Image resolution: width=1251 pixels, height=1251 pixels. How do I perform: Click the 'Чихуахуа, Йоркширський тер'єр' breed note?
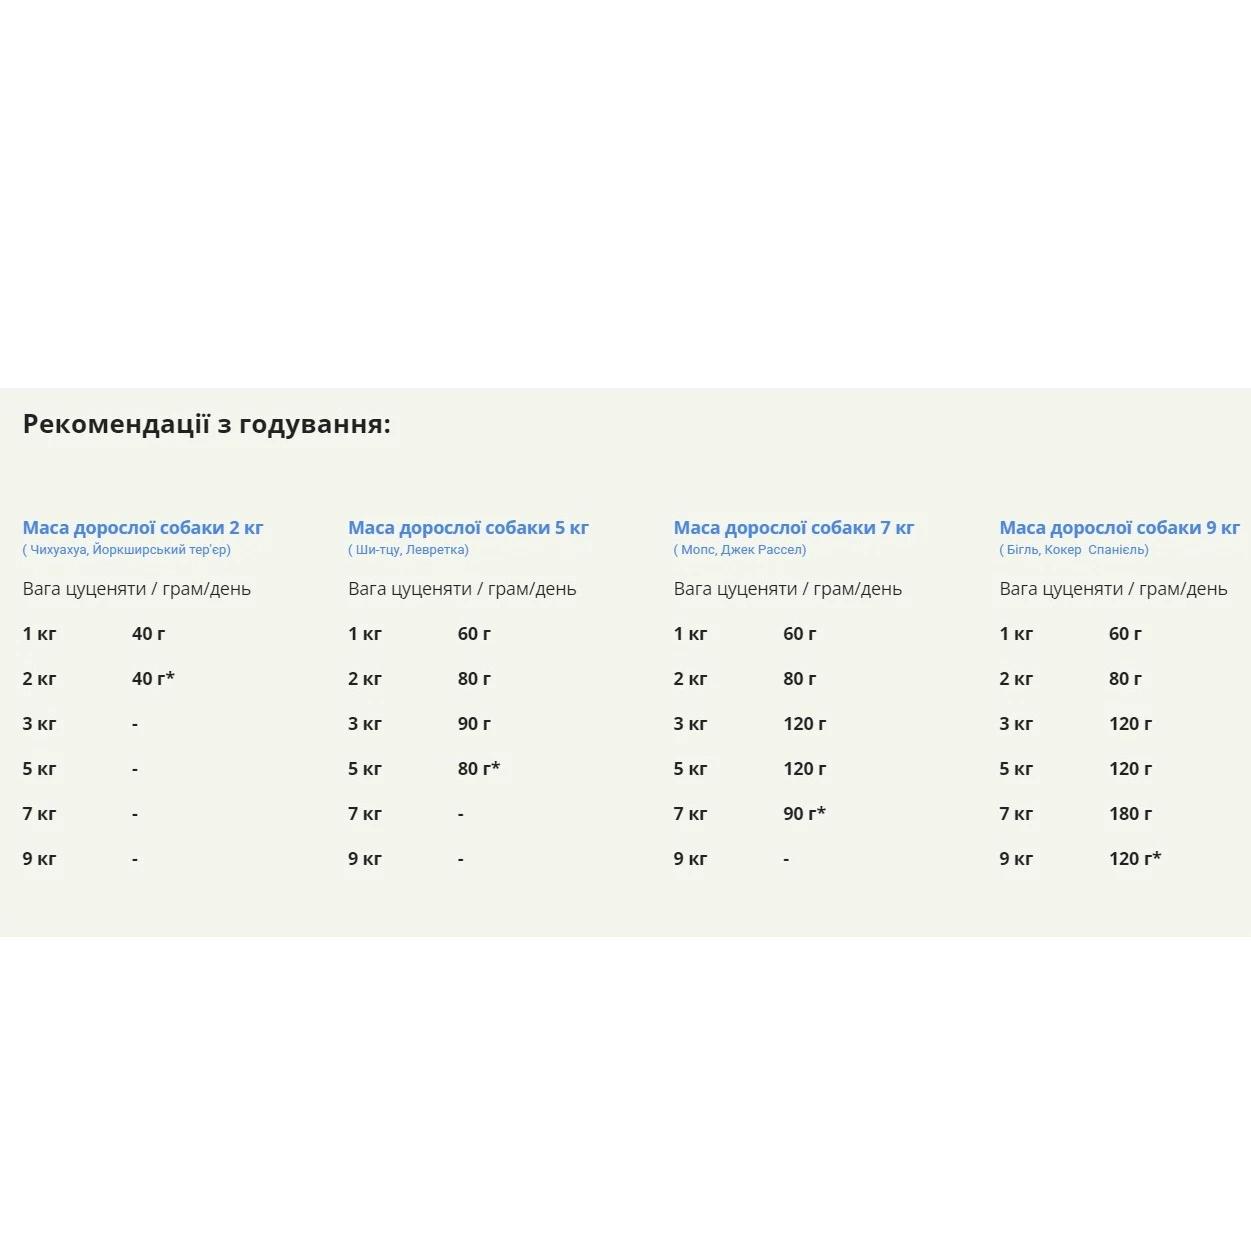pyautogui.click(x=127, y=550)
